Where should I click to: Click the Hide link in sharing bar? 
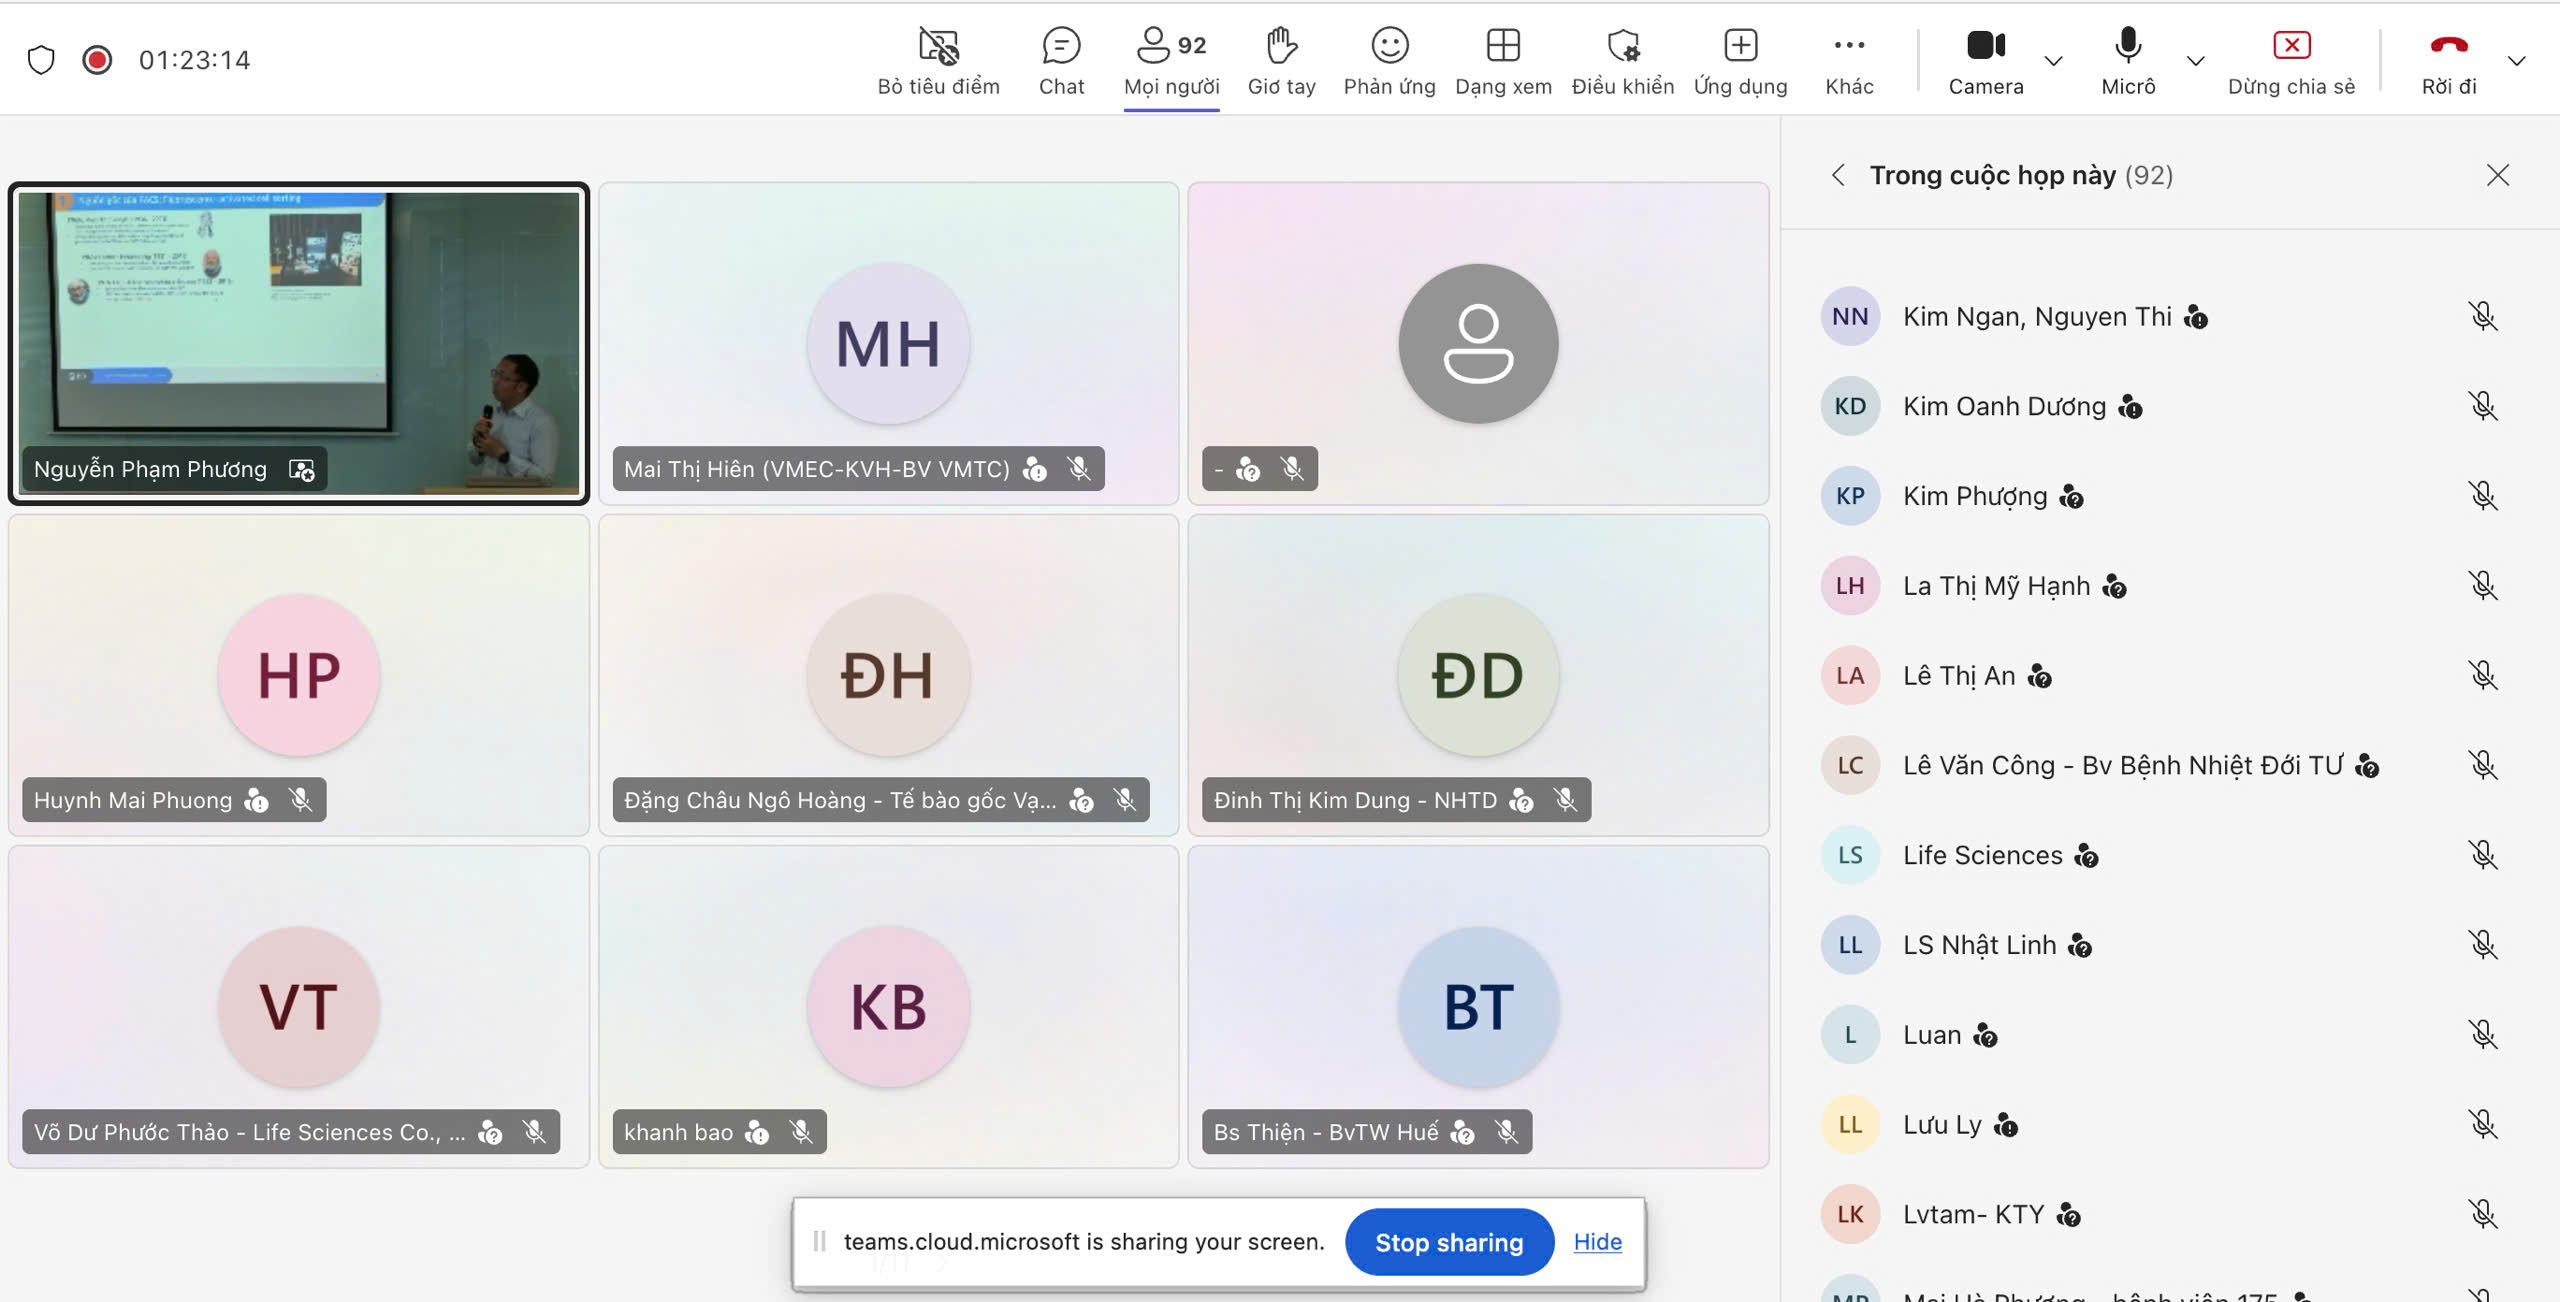click(1597, 1242)
